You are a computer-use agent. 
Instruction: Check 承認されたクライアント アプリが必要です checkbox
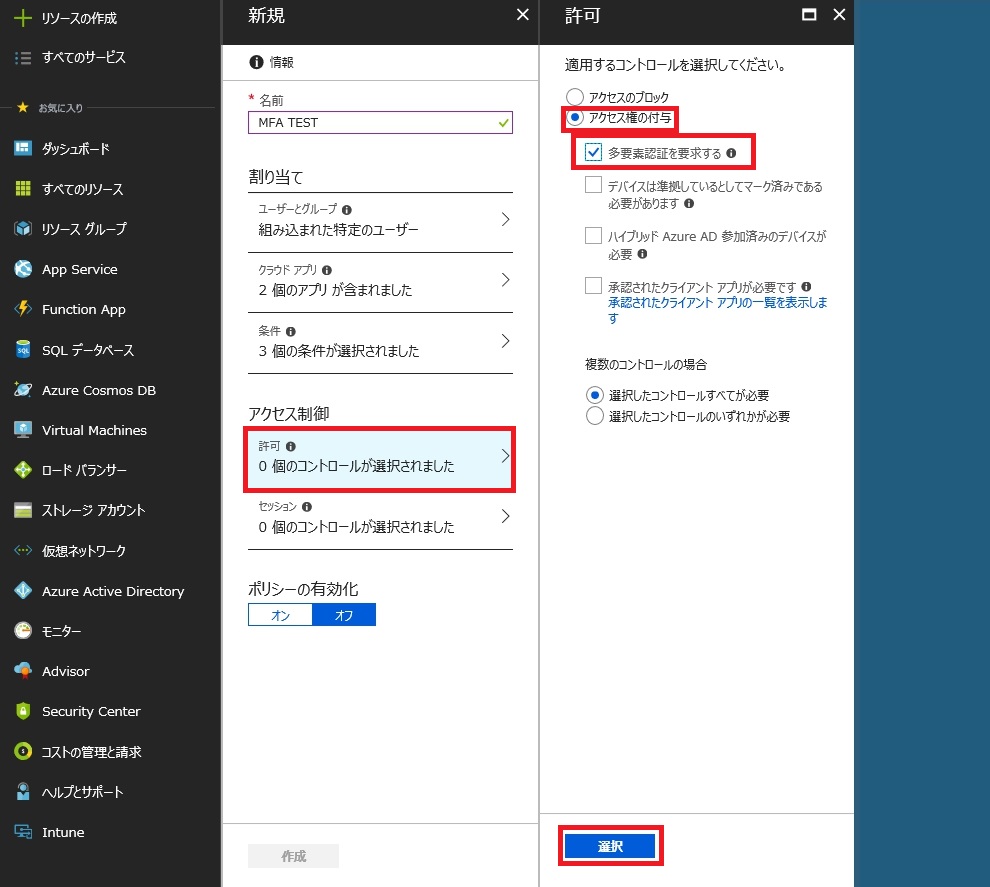(593, 286)
